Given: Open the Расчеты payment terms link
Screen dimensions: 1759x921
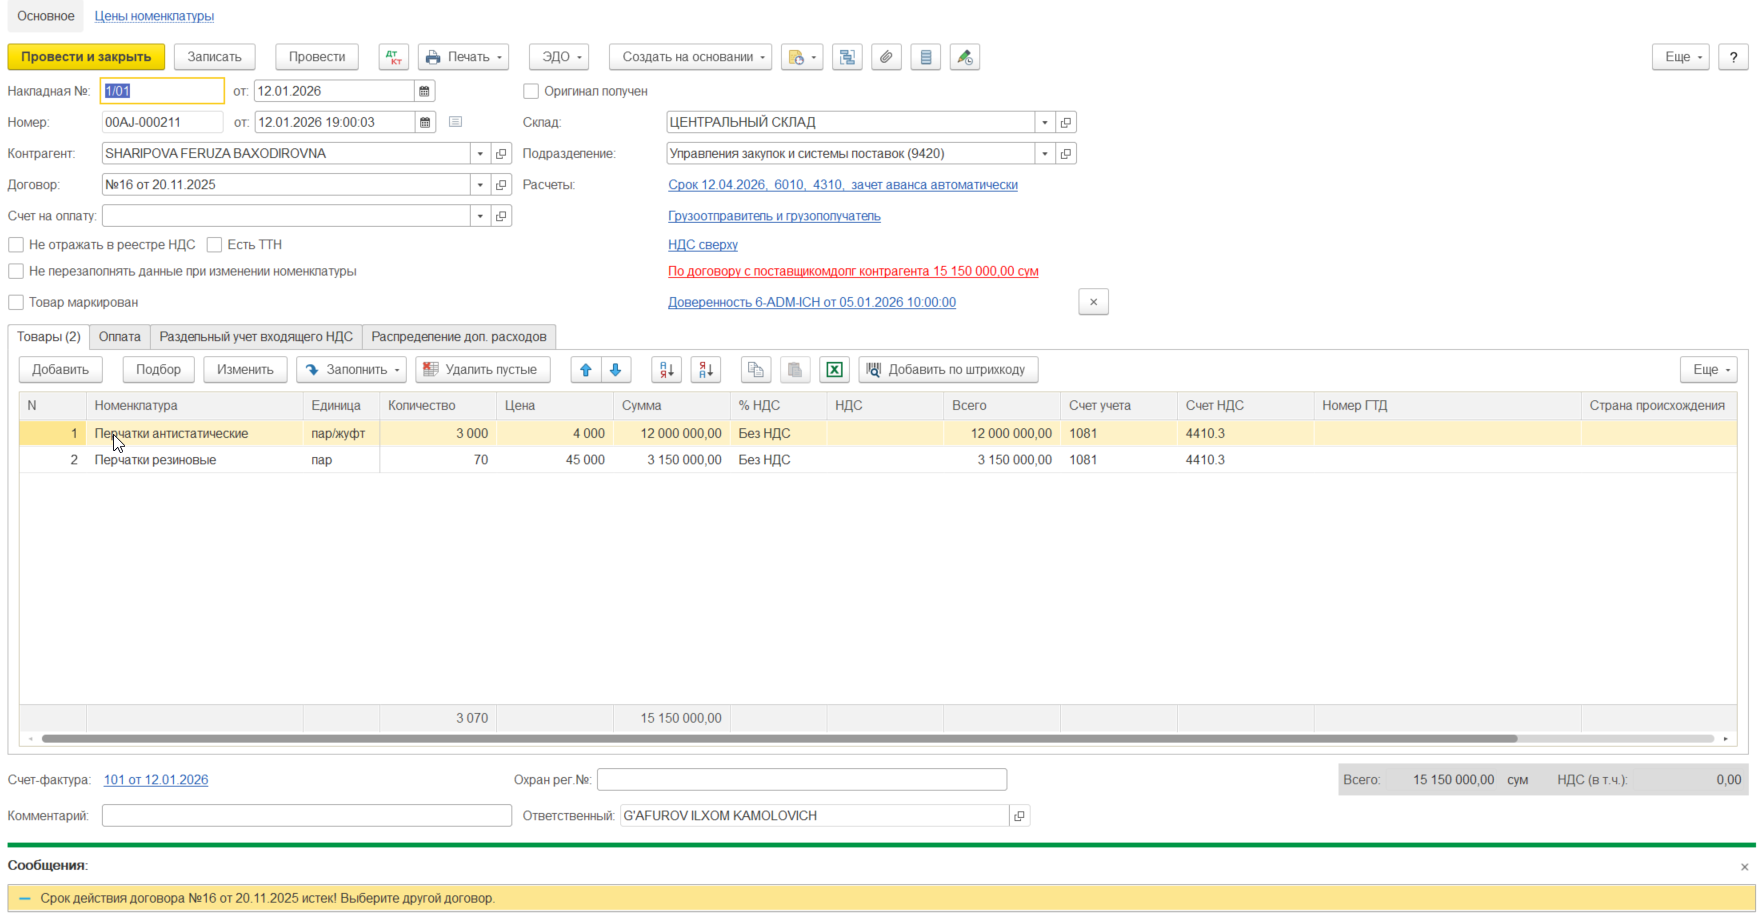Looking at the screenshot, I should [x=843, y=185].
